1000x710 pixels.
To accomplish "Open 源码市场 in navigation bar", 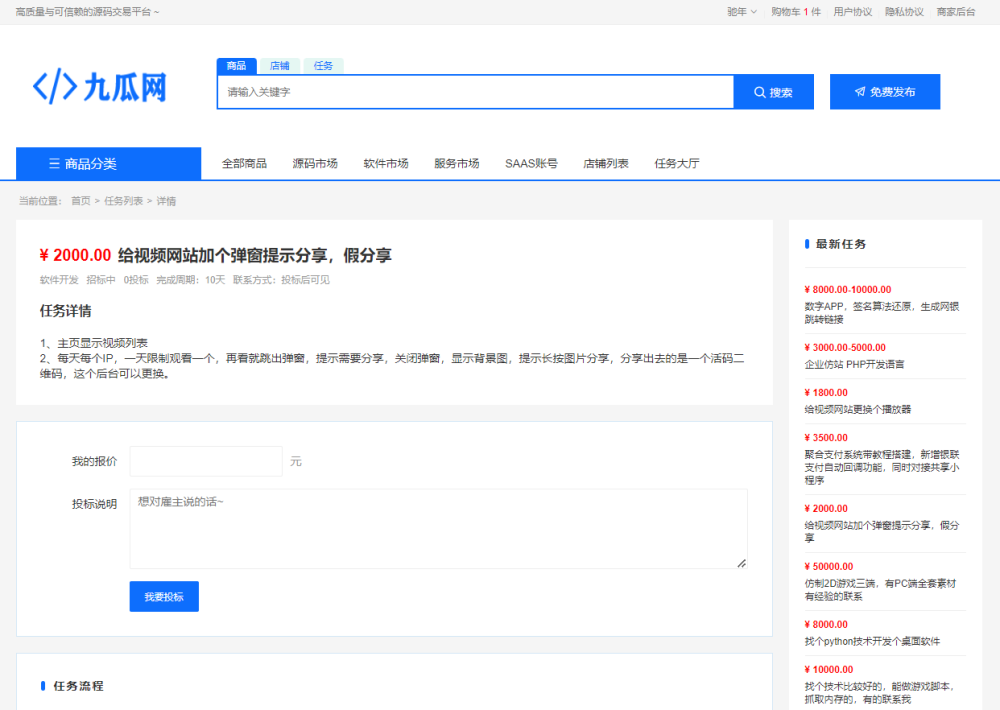I will click(x=315, y=164).
